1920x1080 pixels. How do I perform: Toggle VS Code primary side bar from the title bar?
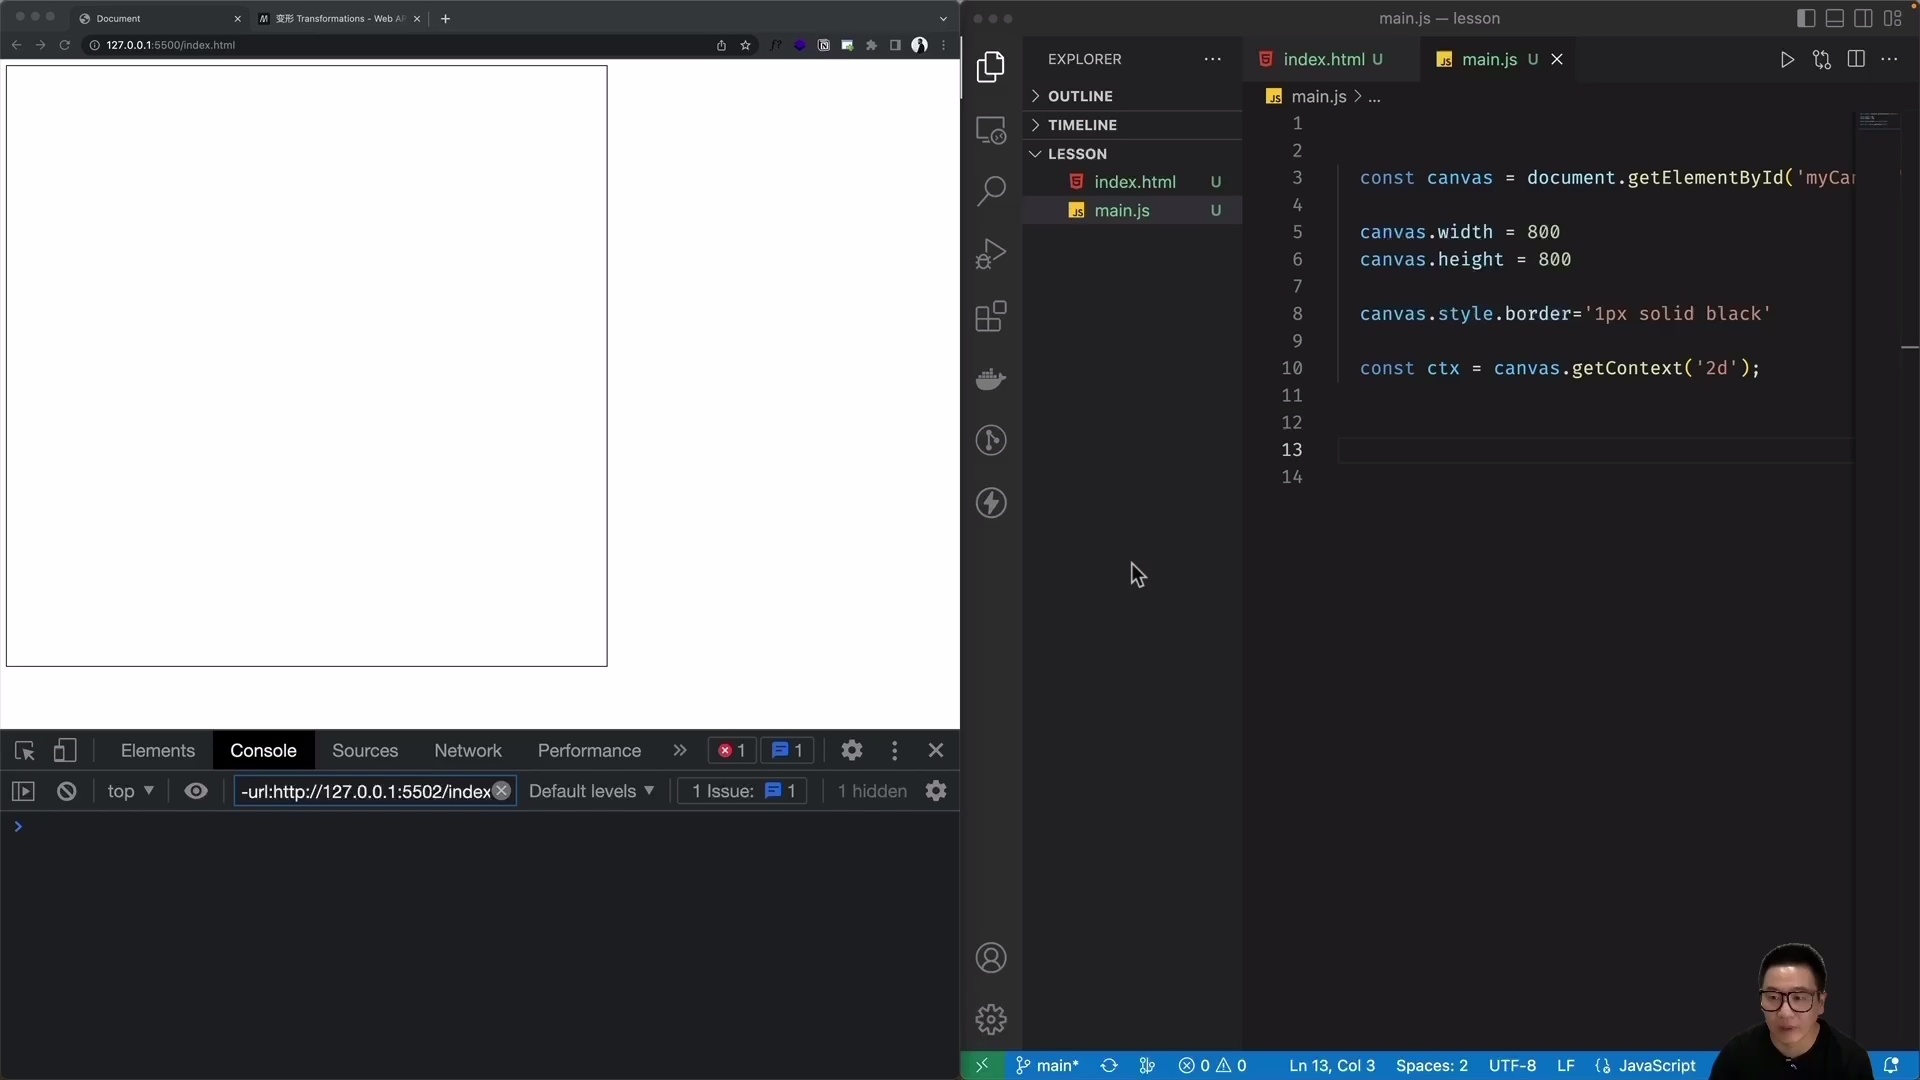pyautogui.click(x=1806, y=18)
